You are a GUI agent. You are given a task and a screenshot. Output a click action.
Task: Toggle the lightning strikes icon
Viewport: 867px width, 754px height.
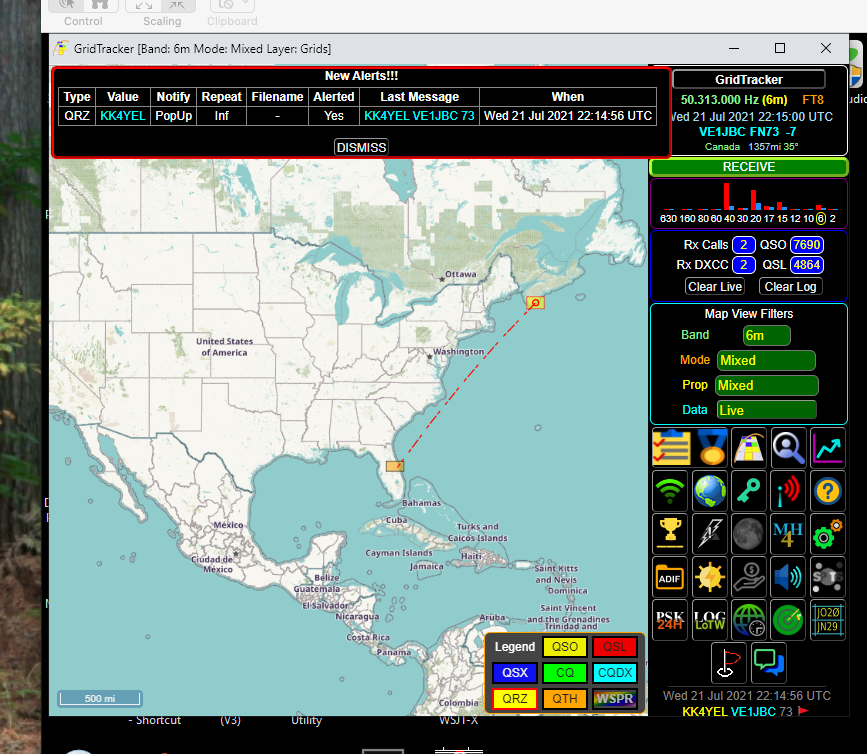pos(710,534)
